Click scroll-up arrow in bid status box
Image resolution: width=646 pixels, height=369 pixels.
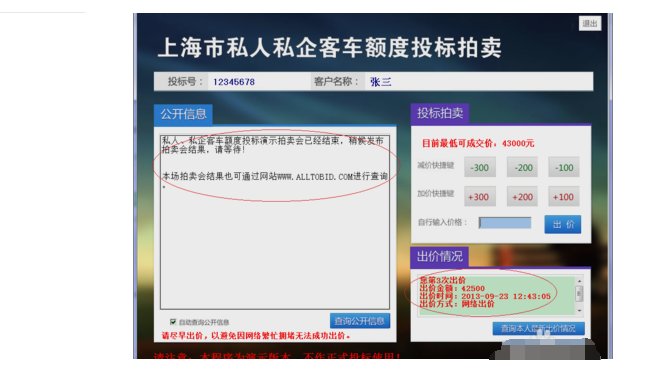click(x=579, y=281)
